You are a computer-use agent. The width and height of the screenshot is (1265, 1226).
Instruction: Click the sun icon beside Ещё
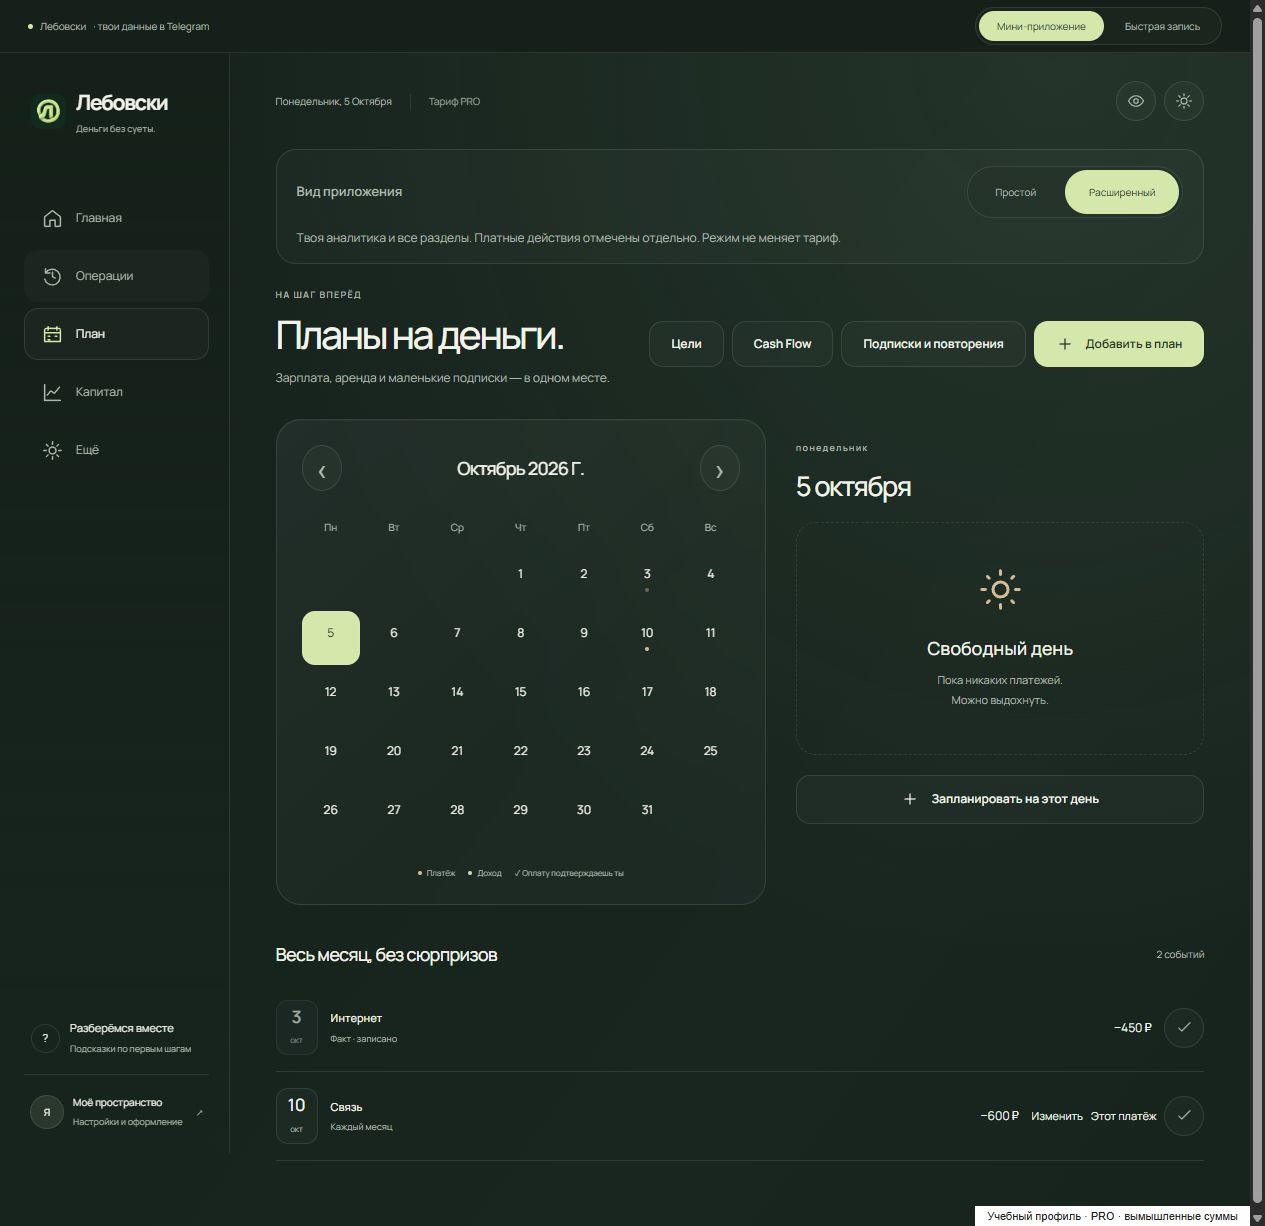[x=52, y=450]
